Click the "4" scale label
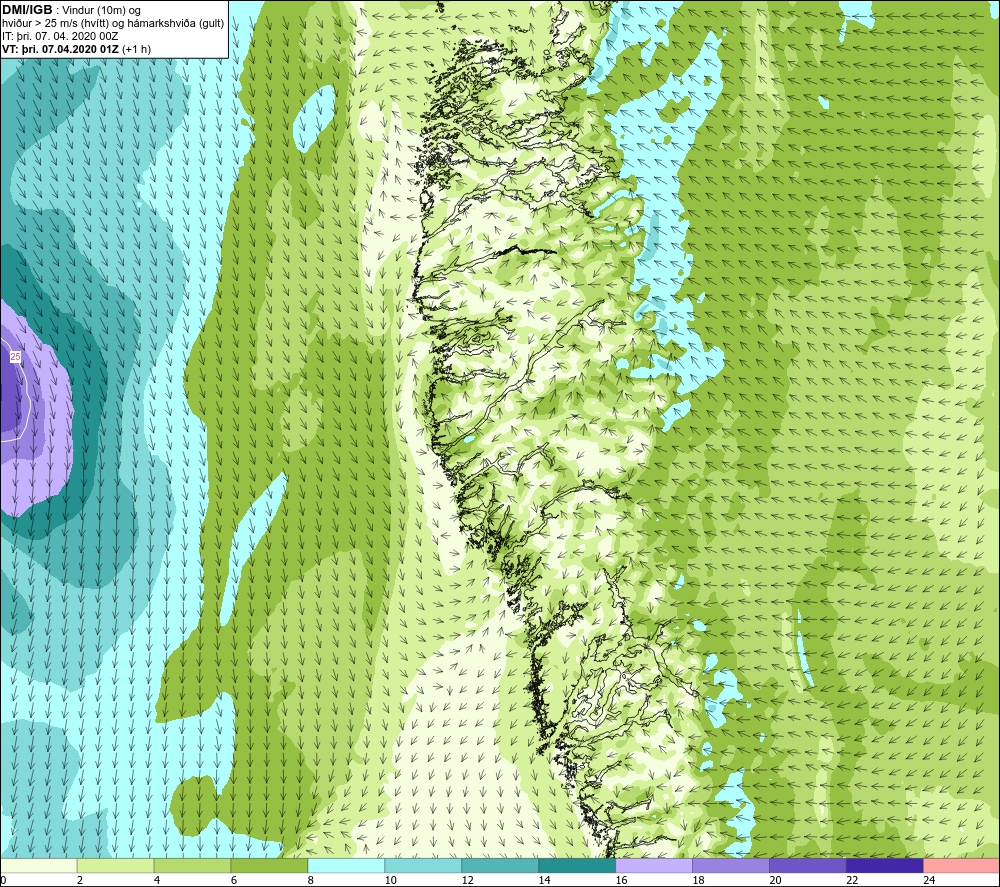 tap(157, 880)
